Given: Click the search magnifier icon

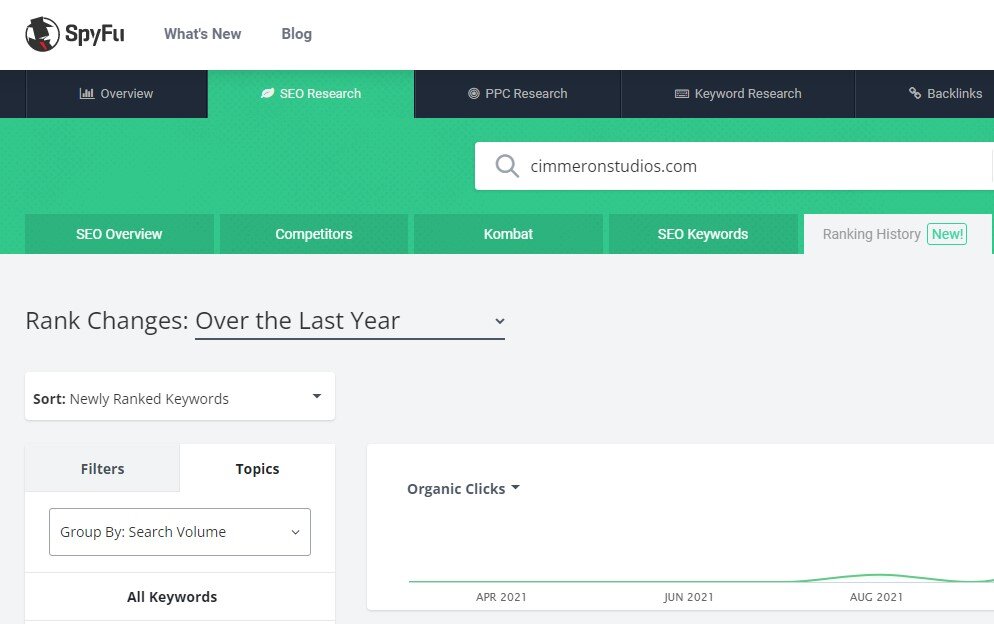Looking at the screenshot, I should click(x=507, y=166).
